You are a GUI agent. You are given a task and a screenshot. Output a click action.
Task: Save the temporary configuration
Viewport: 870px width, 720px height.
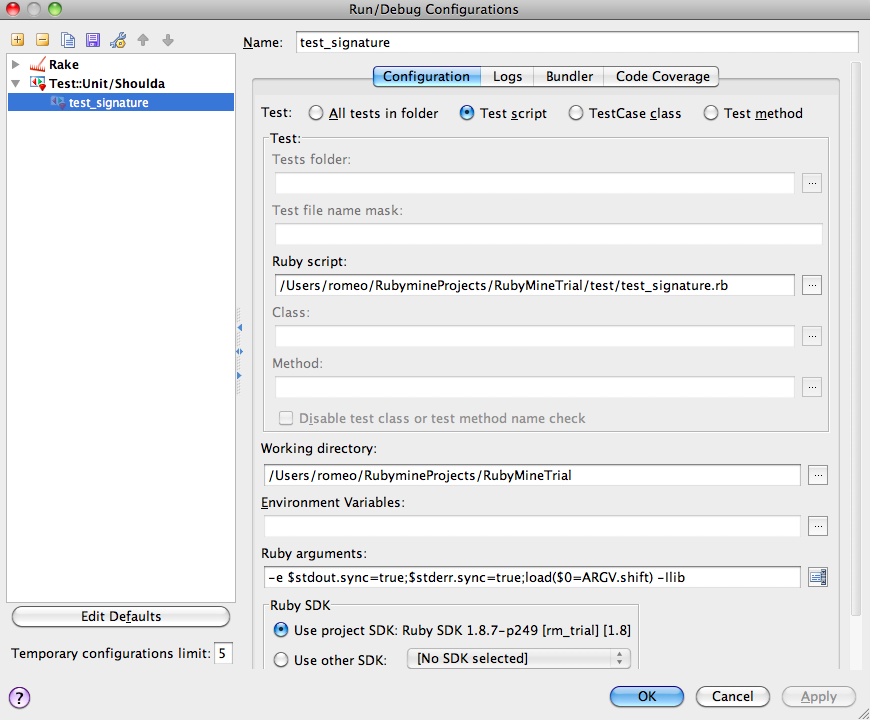point(93,40)
